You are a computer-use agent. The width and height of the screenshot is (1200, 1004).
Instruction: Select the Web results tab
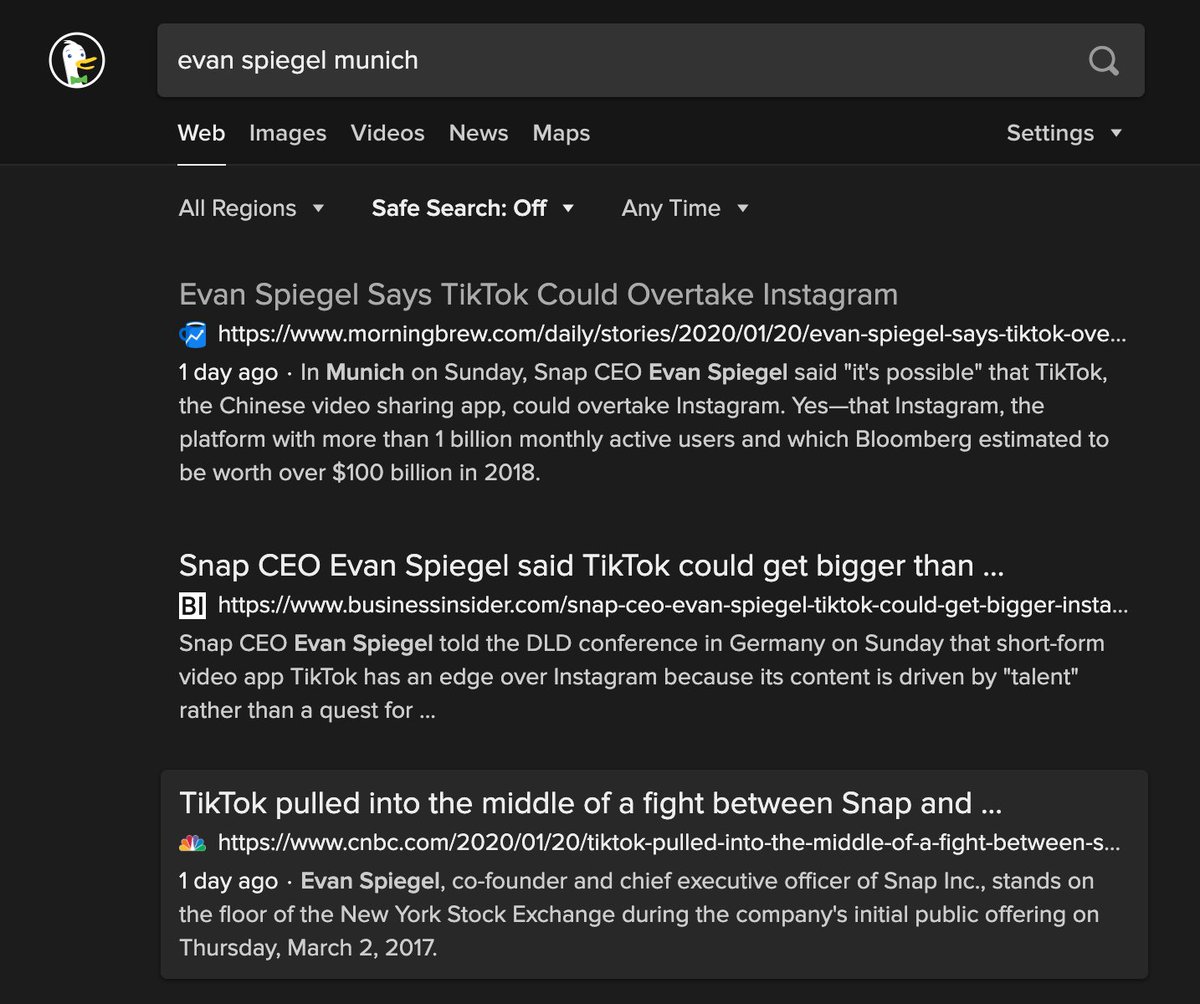coord(201,133)
